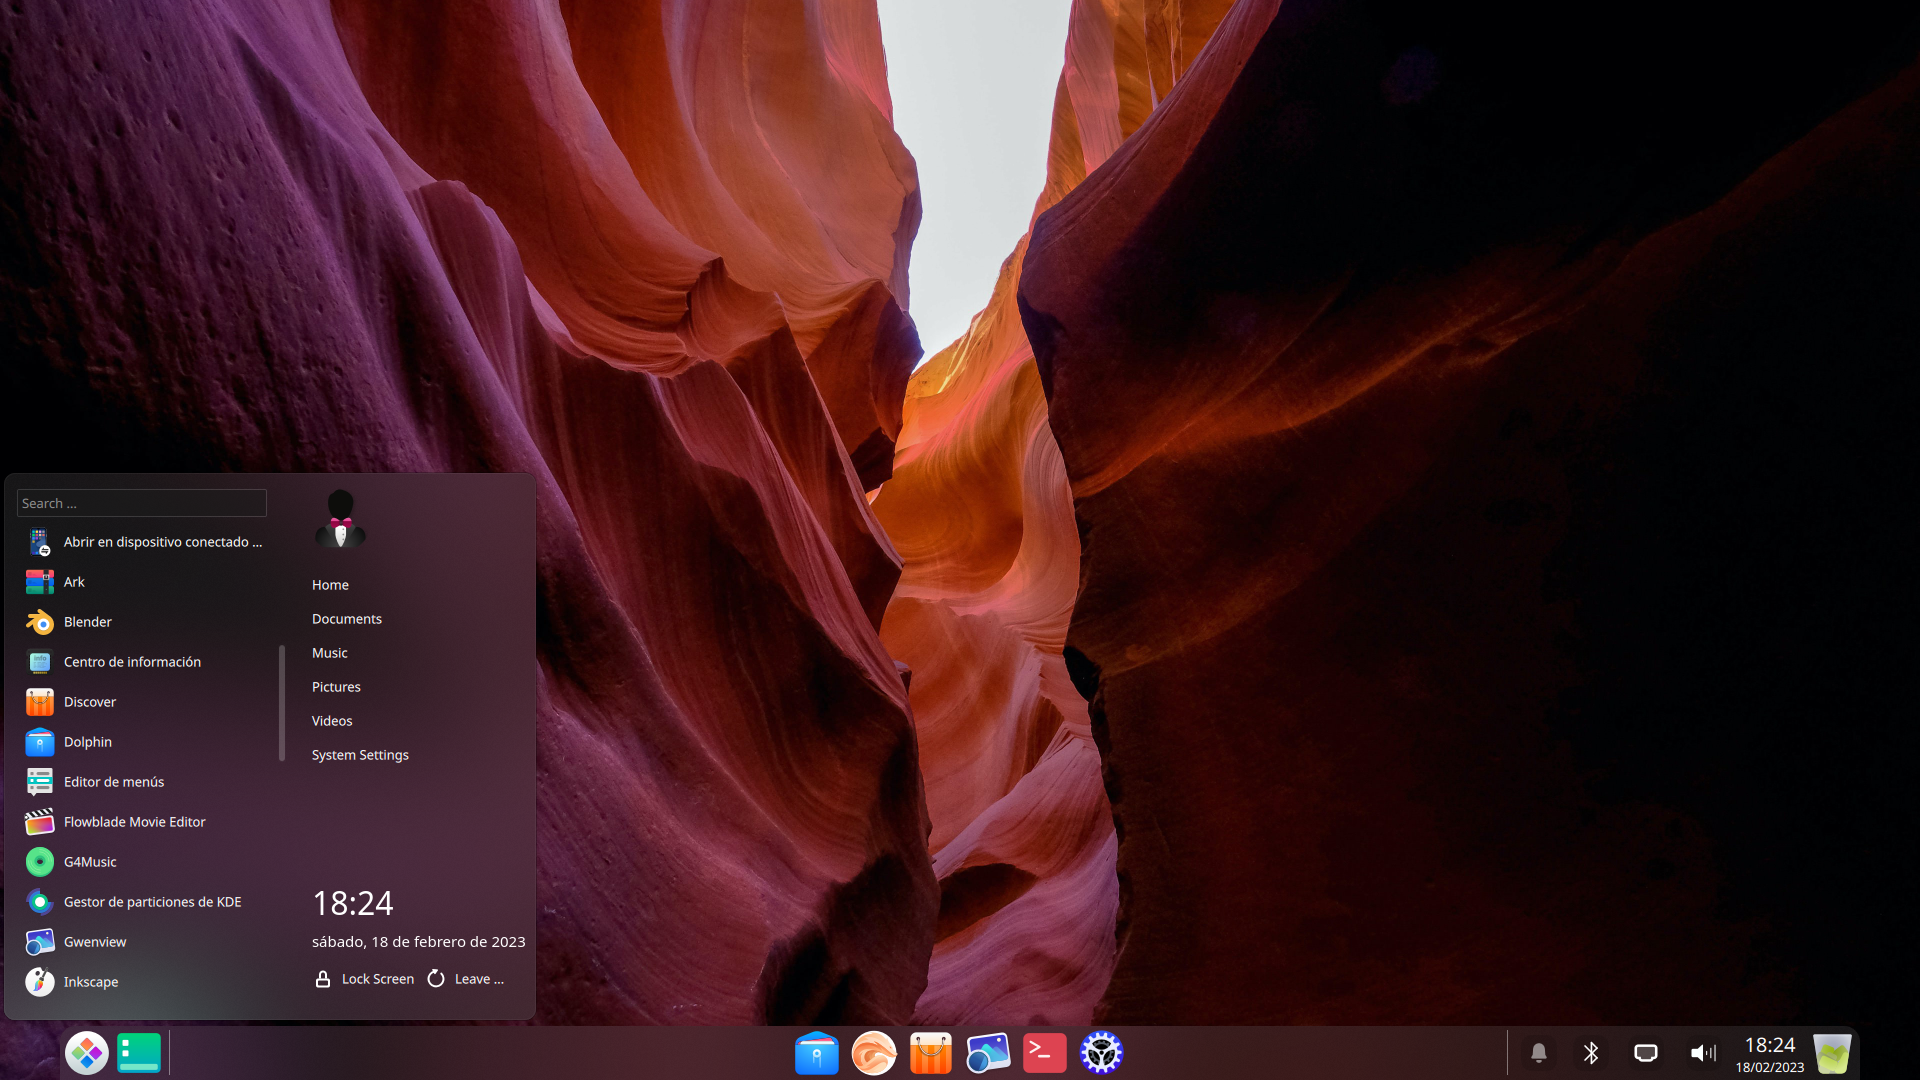Open Bluetooth tray icon
1920x1080 pixels.
(1591, 1053)
